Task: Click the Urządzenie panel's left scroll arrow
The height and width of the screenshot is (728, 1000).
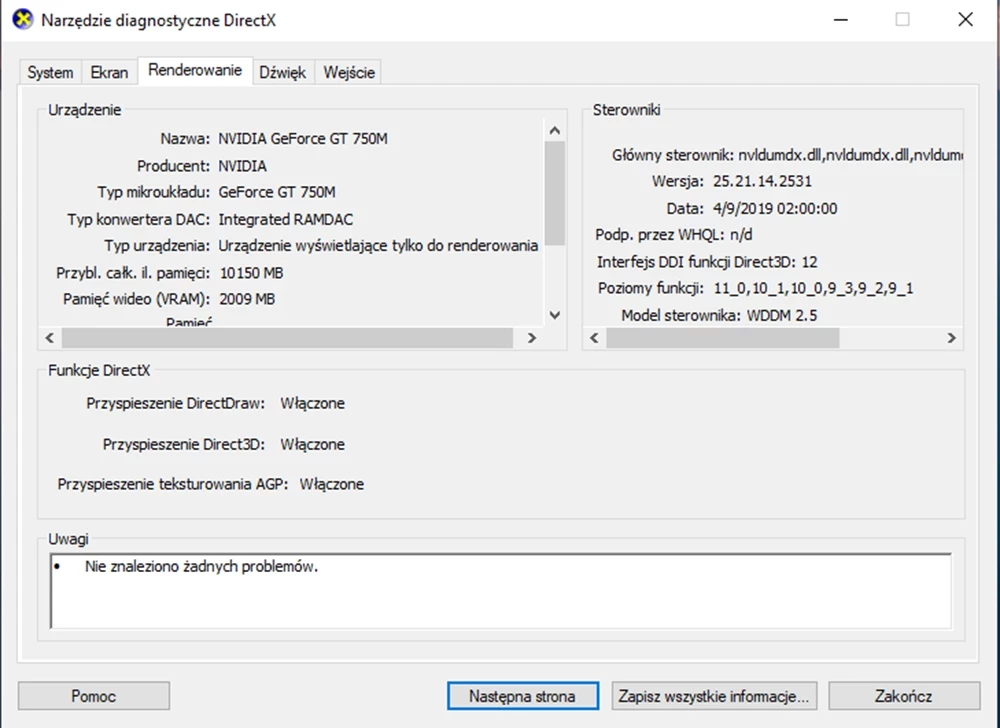Action: click(x=50, y=338)
